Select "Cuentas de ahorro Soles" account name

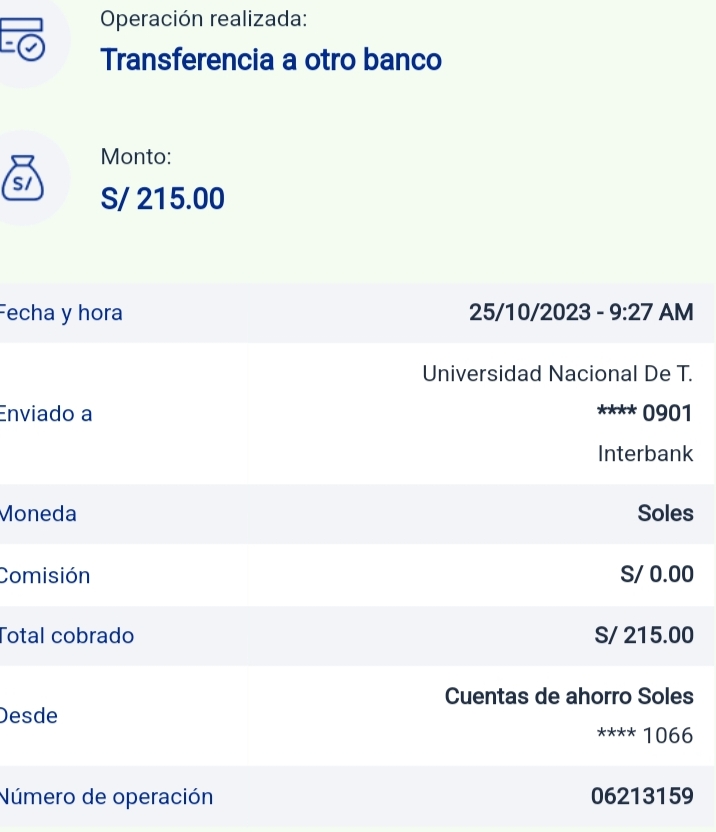pos(568,696)
